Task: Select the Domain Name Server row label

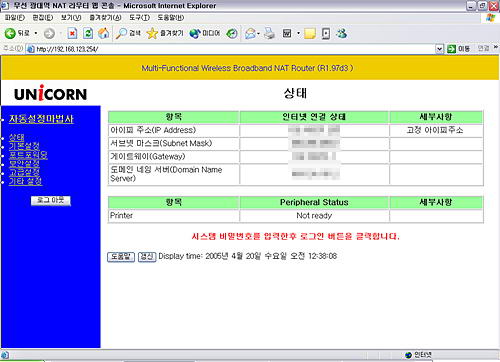Action: coord(166,174)
